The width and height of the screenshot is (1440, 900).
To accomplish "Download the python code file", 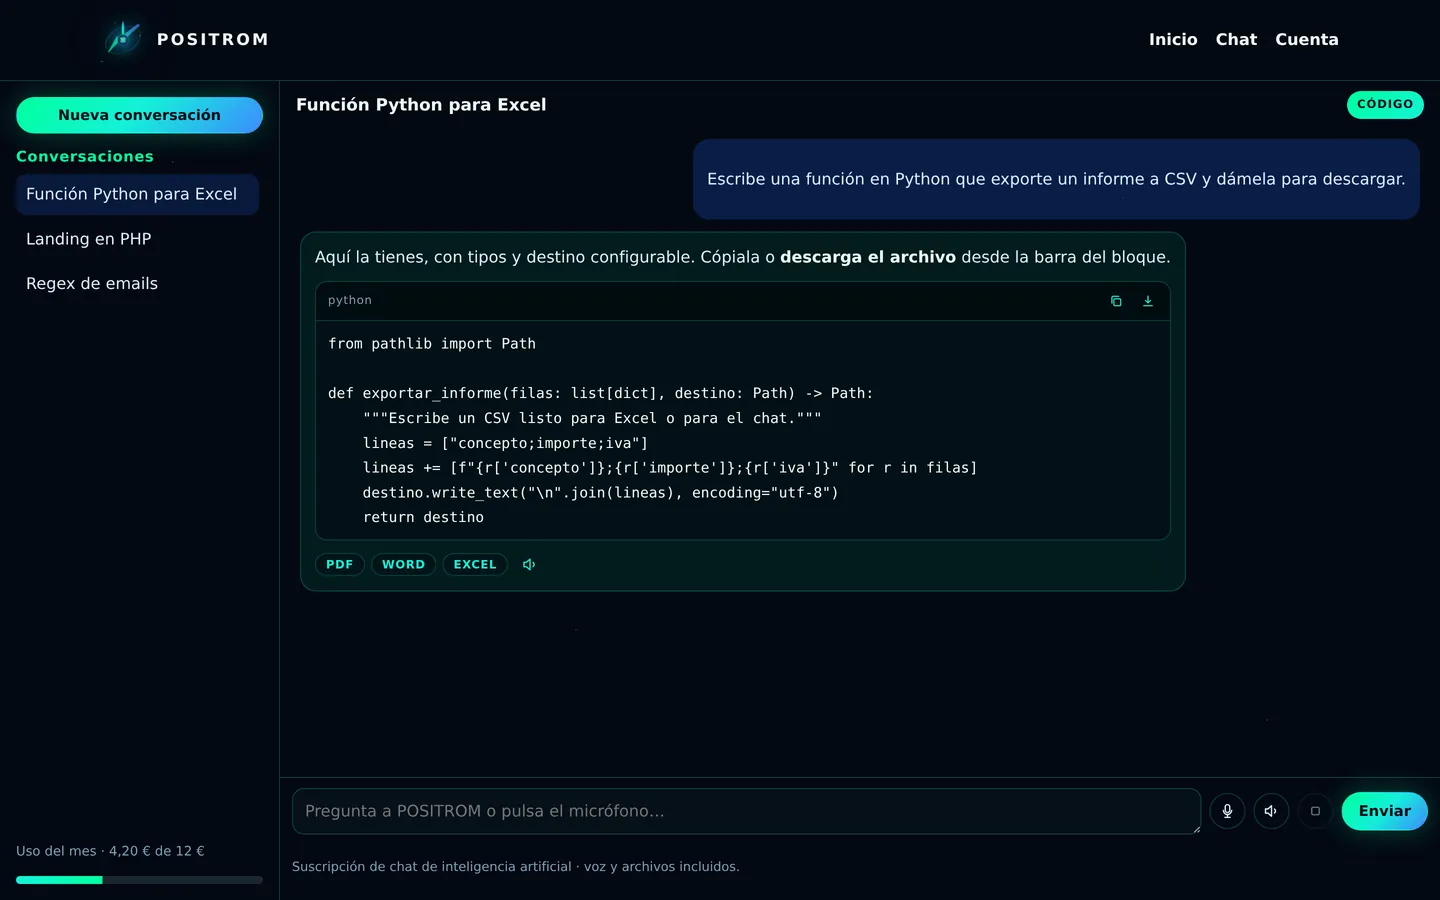I will (1148, 301).
